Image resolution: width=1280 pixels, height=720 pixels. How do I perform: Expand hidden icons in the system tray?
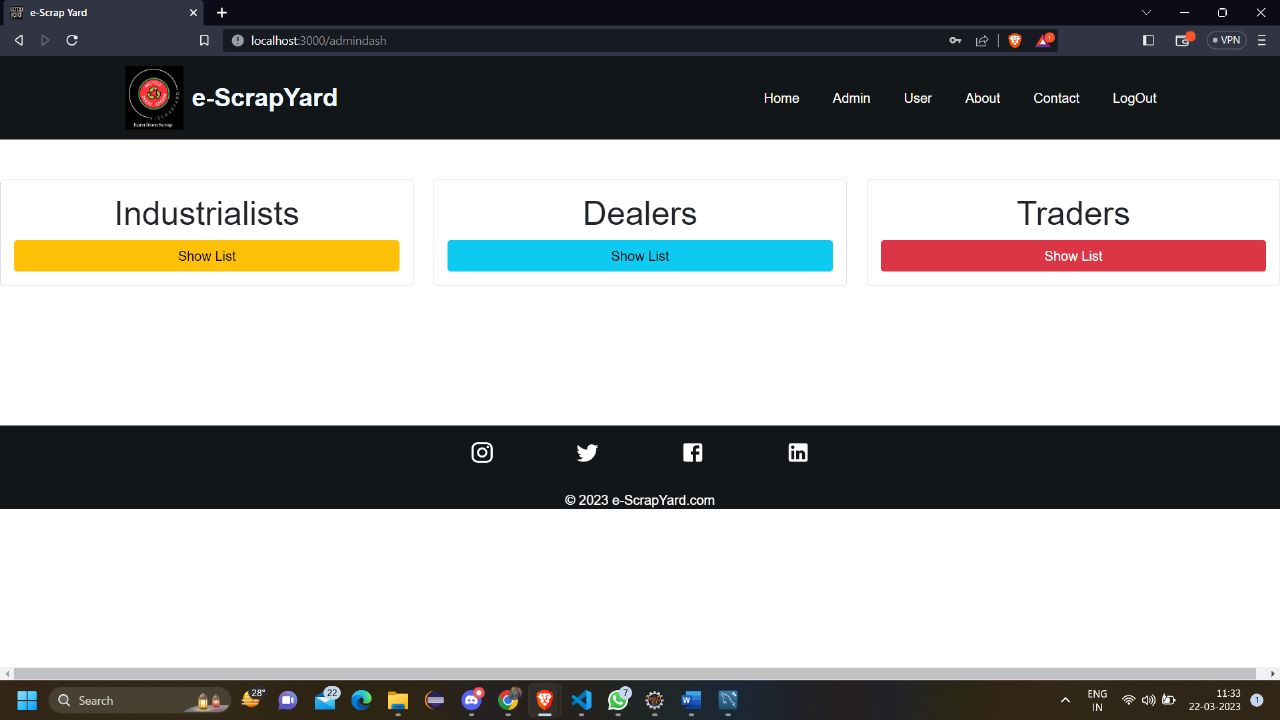(1065, 700)
